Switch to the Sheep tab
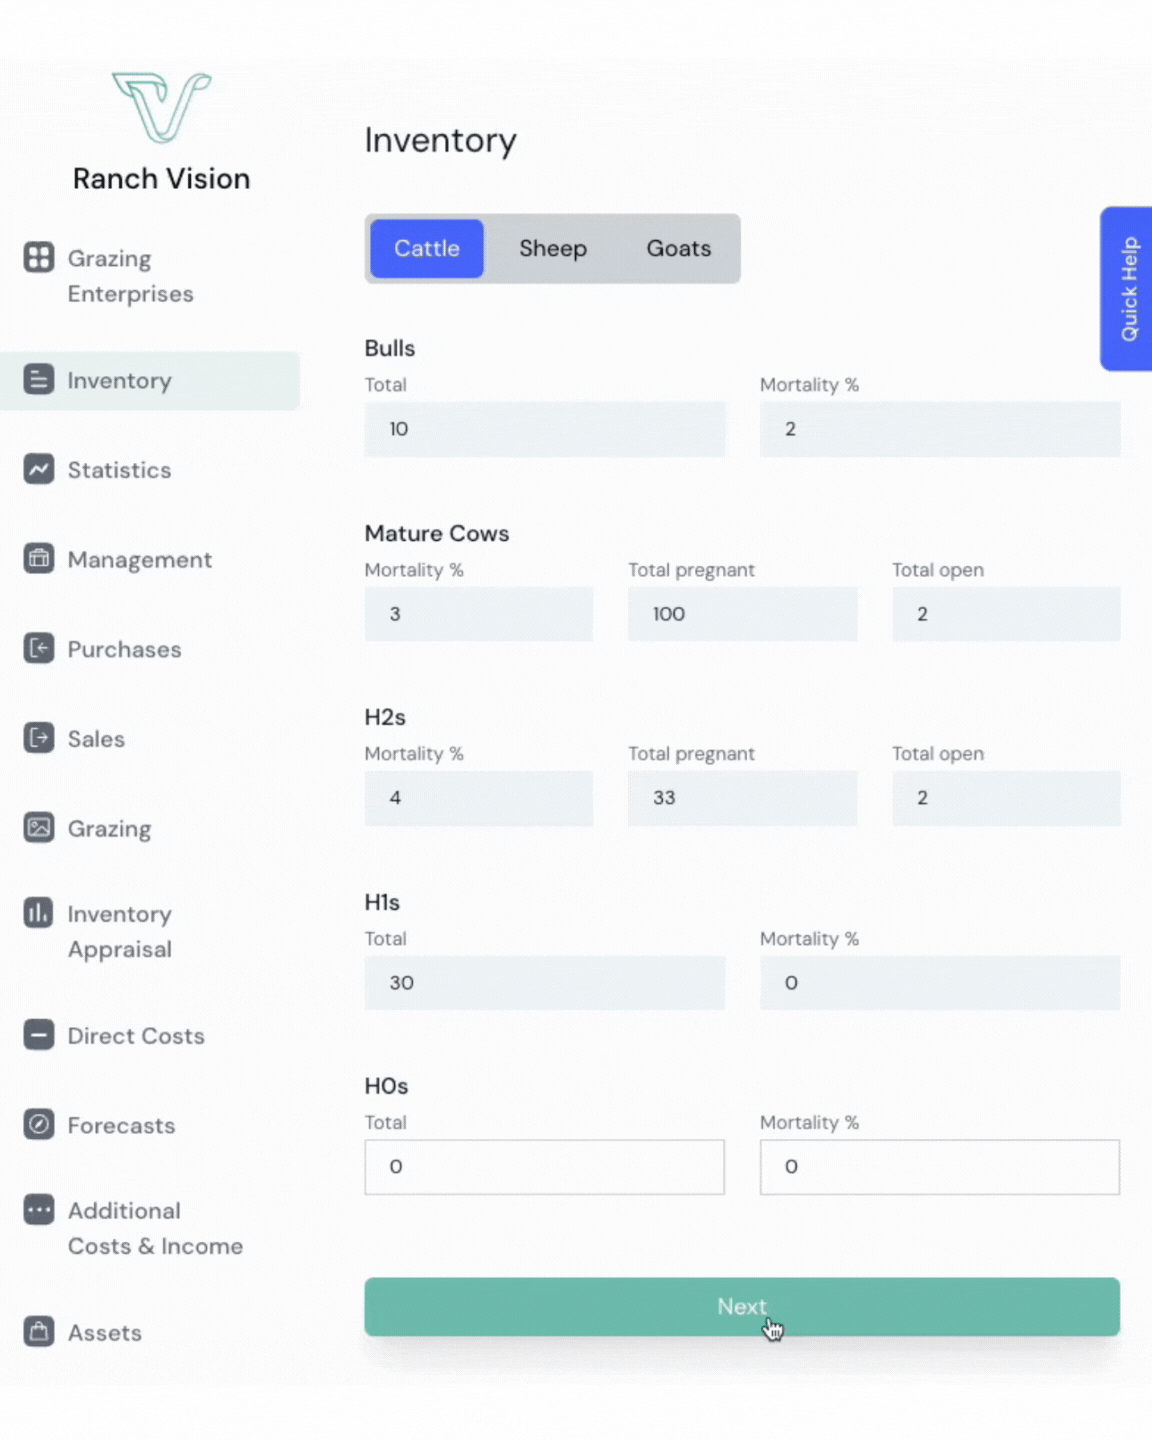 pyautogui.click(x=552, y=249)
